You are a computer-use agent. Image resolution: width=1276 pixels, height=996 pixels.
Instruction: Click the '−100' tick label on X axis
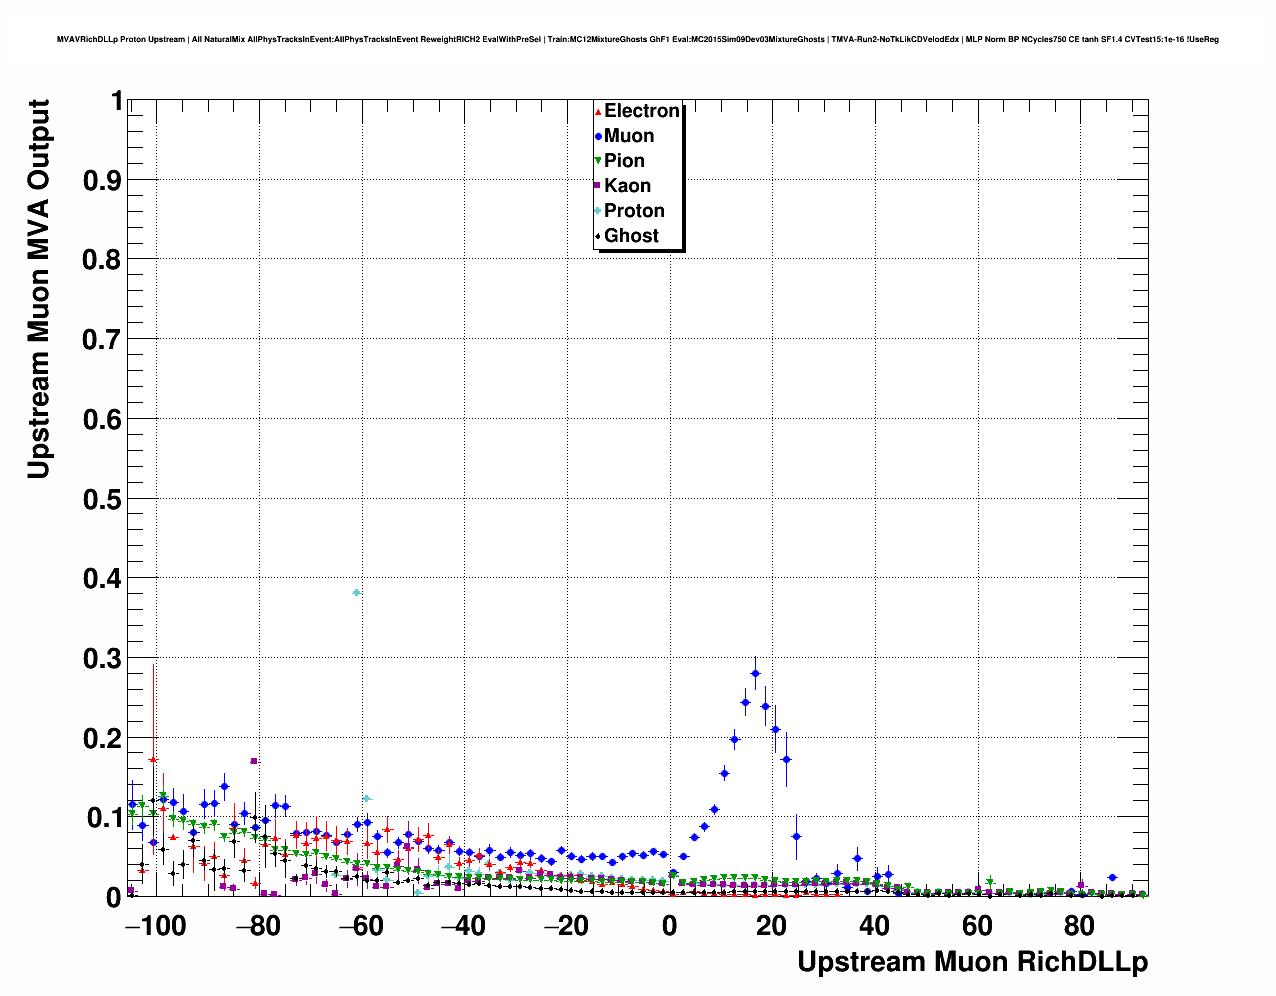point(155,926)
